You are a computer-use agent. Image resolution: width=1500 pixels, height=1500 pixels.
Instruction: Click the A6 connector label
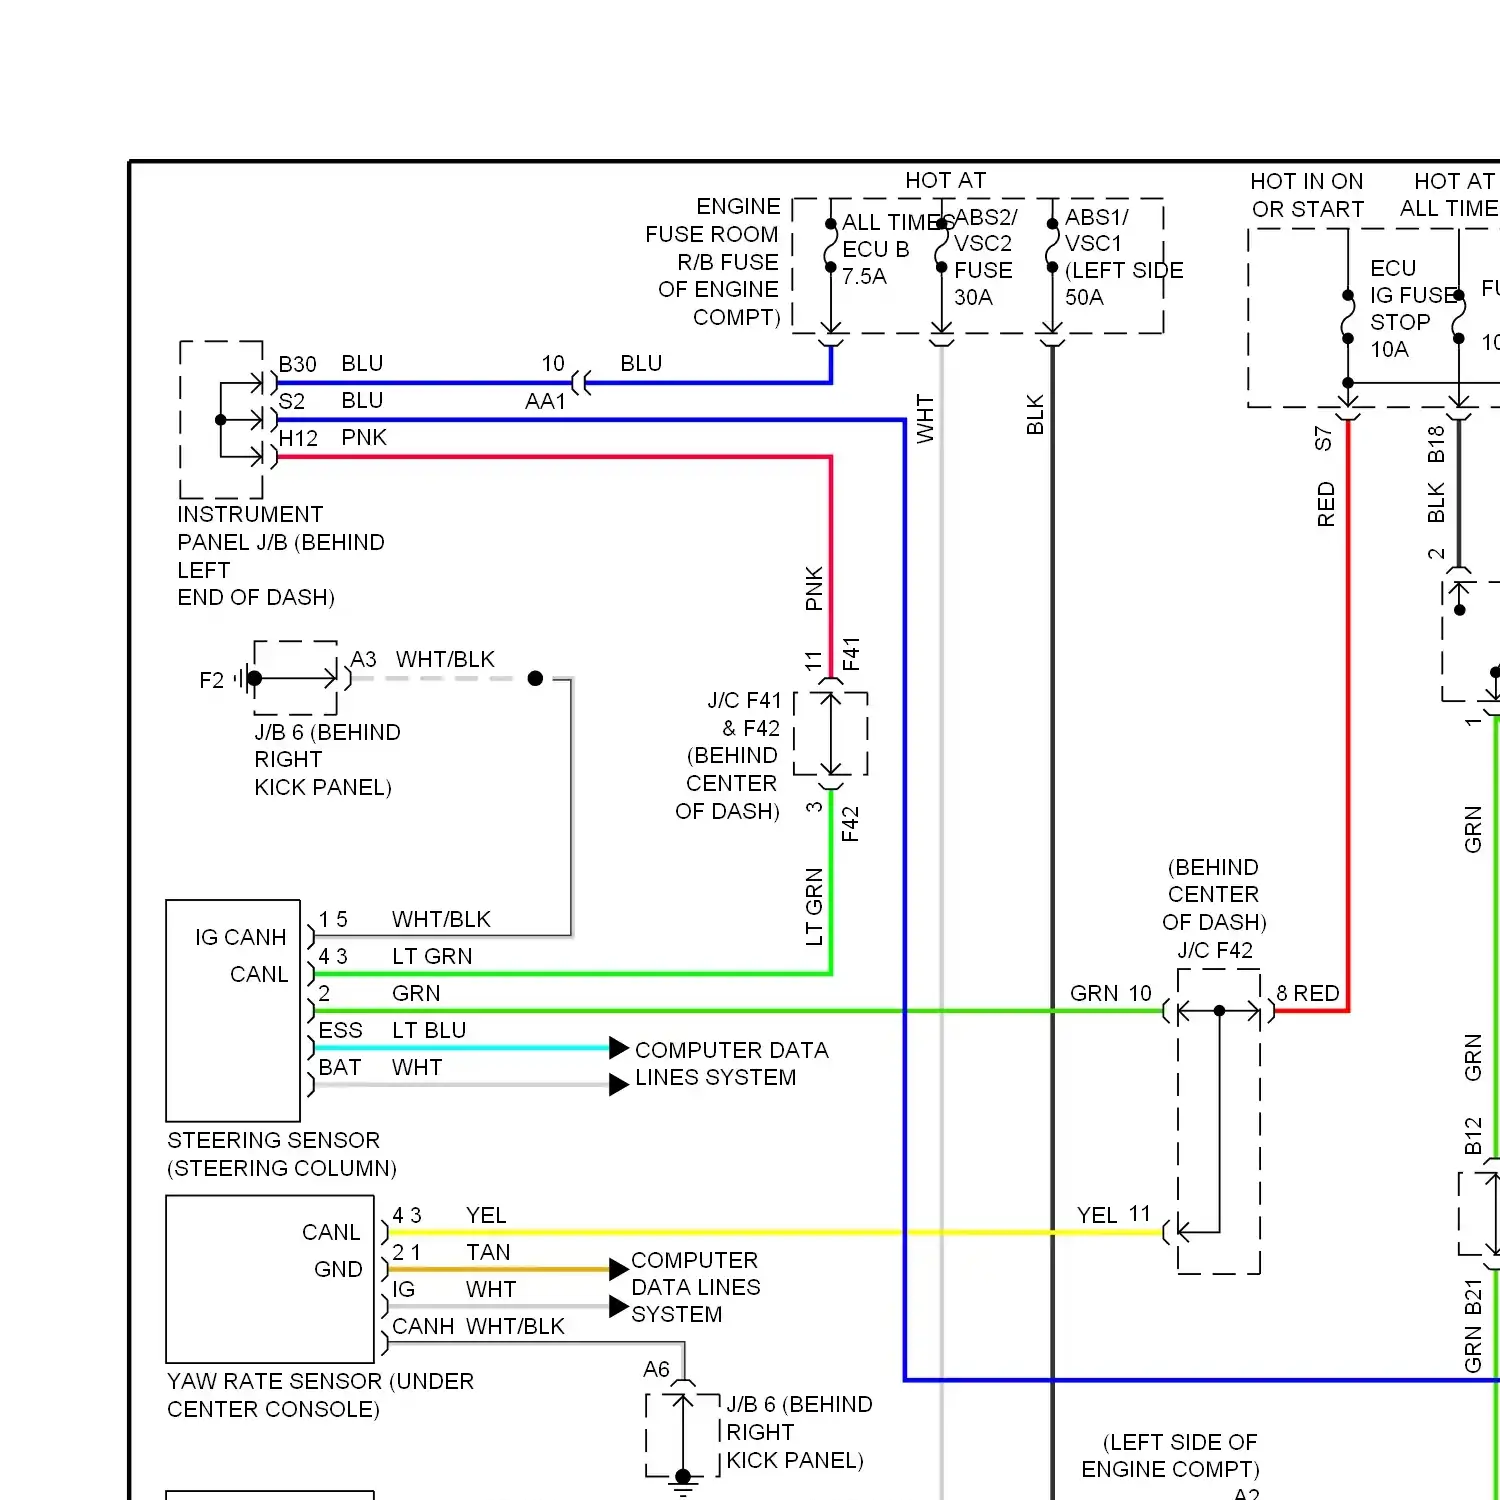click(656, 1369)
